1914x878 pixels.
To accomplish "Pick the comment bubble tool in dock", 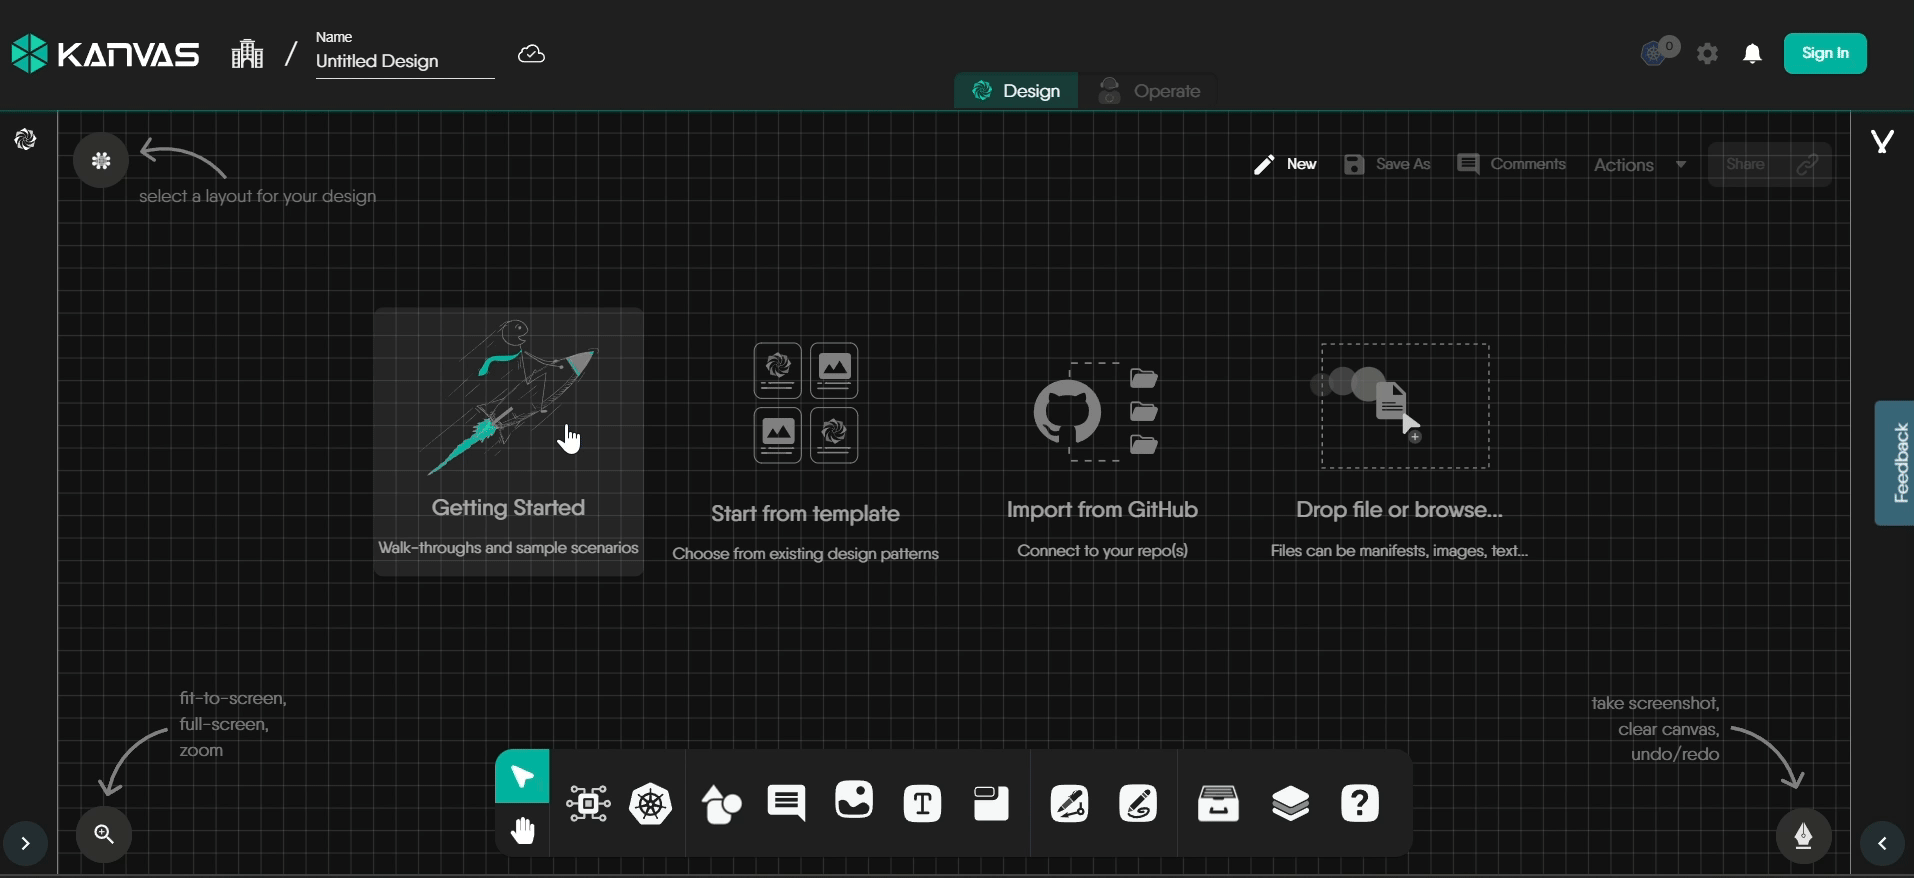I will tap(787, 803).
